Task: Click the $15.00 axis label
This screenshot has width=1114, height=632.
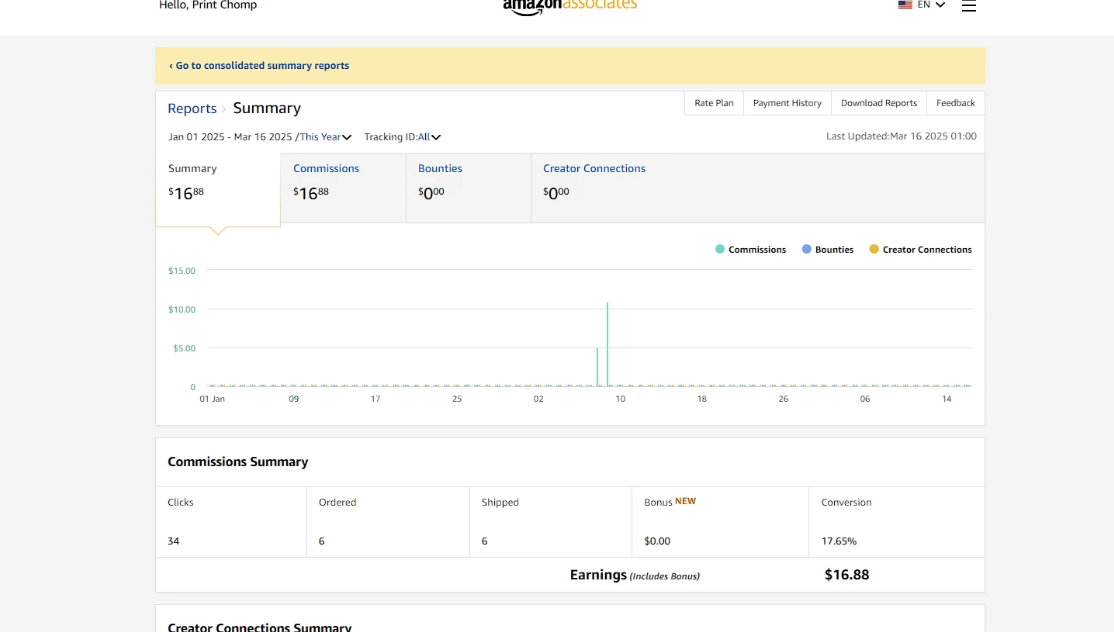Action: 182,271
